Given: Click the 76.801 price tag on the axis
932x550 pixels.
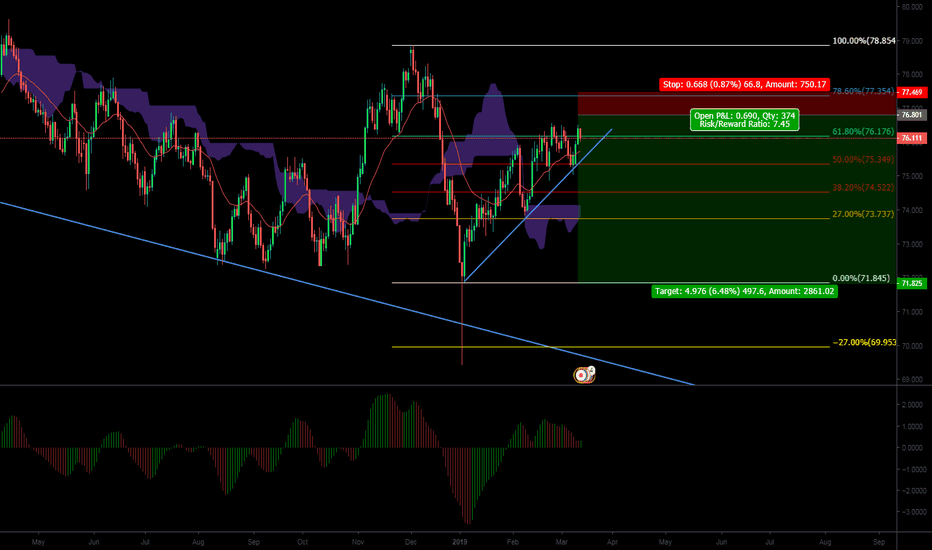Looking at the screenshot, I should coord(912,115).
